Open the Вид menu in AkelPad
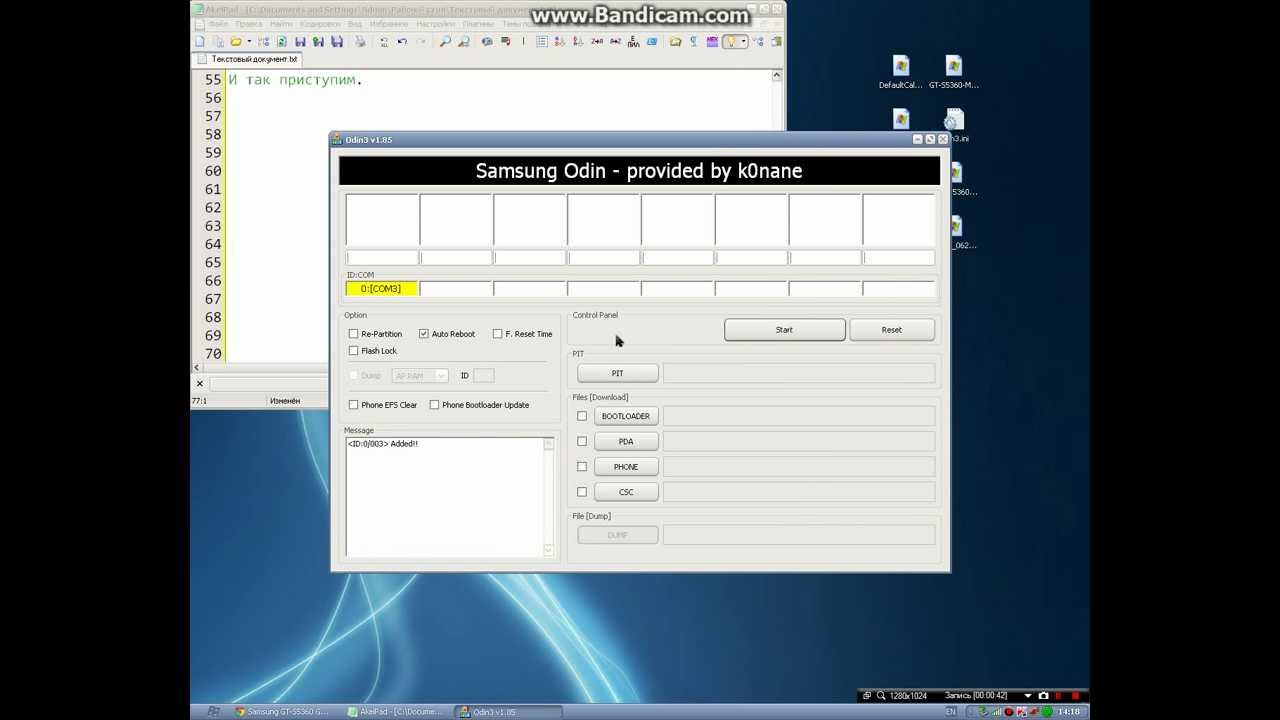The height and width of the screenshot is (720, 1280). point(355,23)
